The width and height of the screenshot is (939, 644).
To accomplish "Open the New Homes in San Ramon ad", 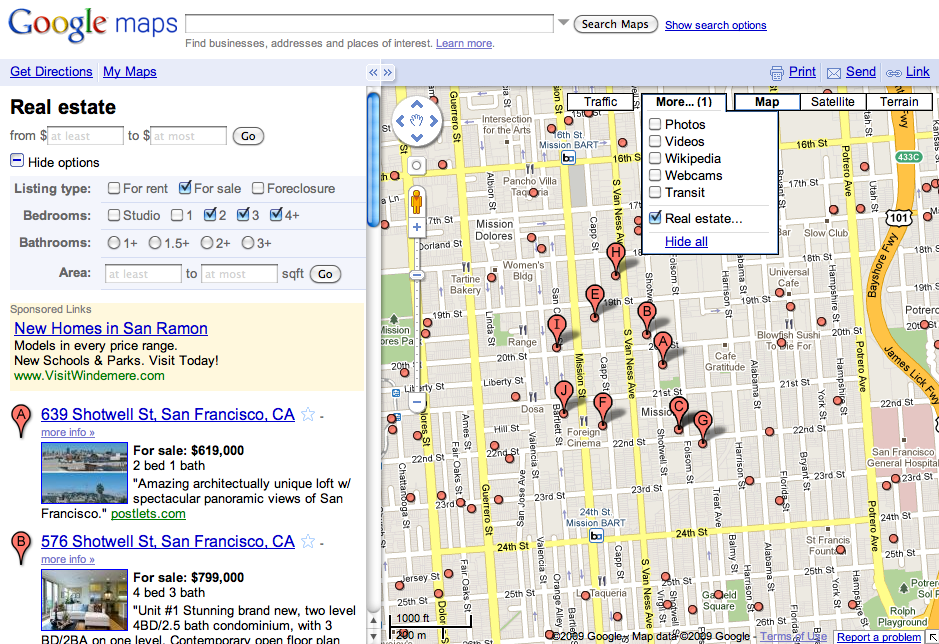I will click(111, 328).
